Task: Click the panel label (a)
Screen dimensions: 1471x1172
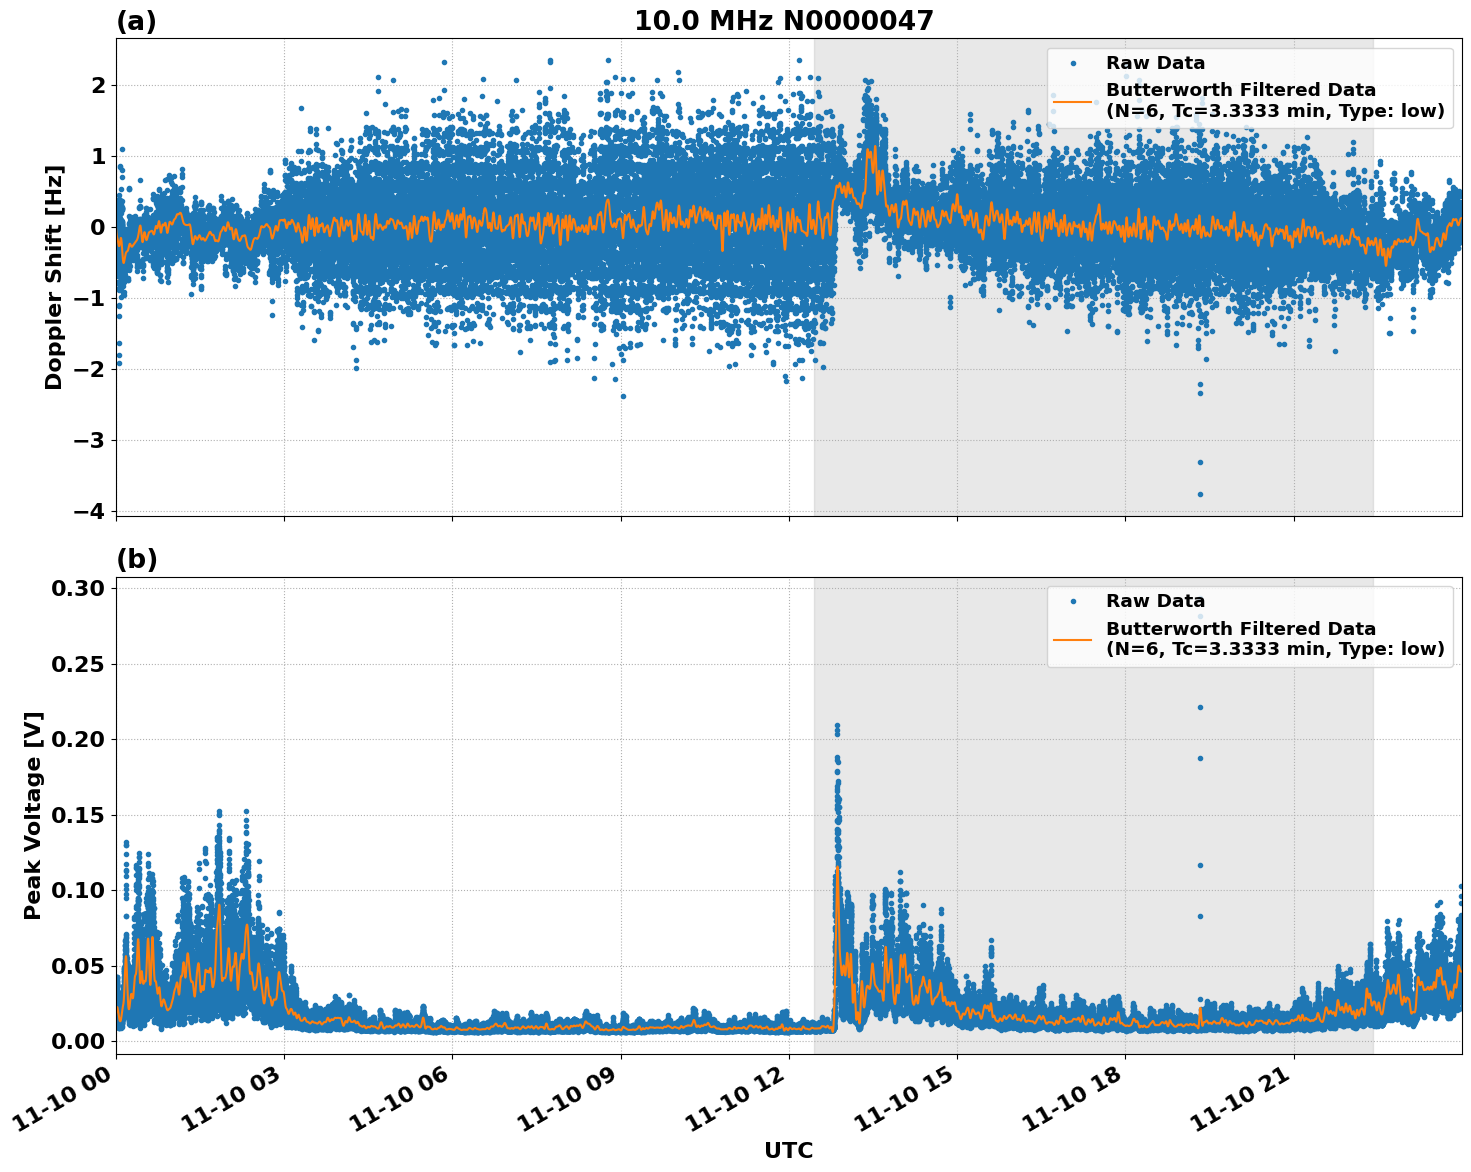Action: tap(135, 18)
